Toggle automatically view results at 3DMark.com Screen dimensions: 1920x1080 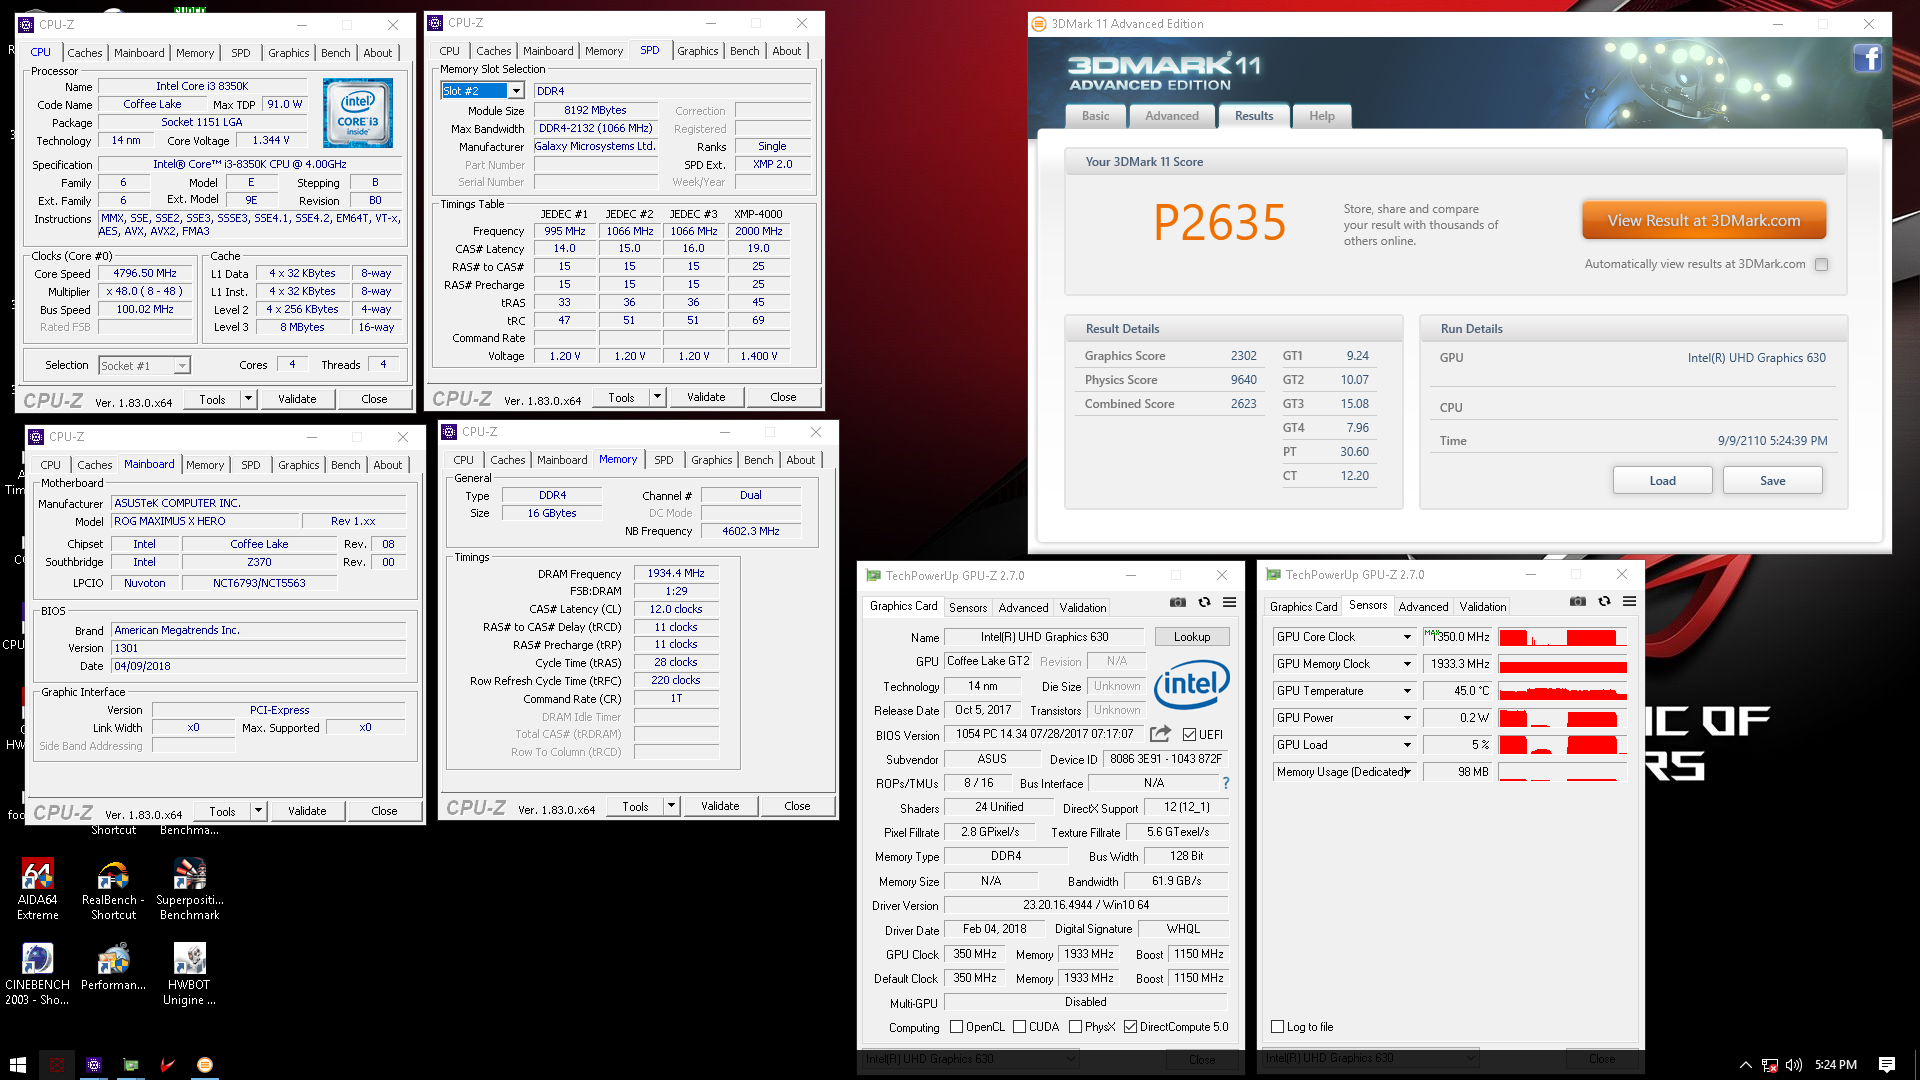(x=1821, y=265)
